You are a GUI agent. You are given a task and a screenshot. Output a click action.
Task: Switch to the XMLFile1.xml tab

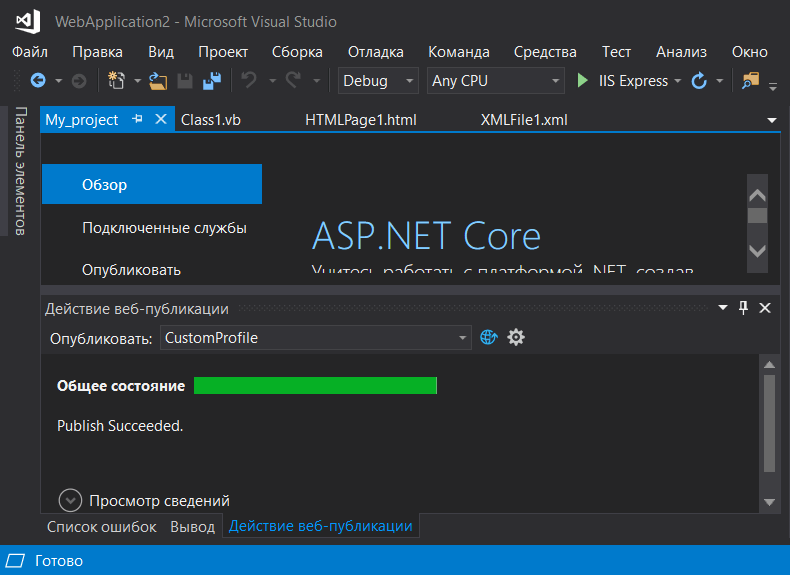[x=524, y=120]
